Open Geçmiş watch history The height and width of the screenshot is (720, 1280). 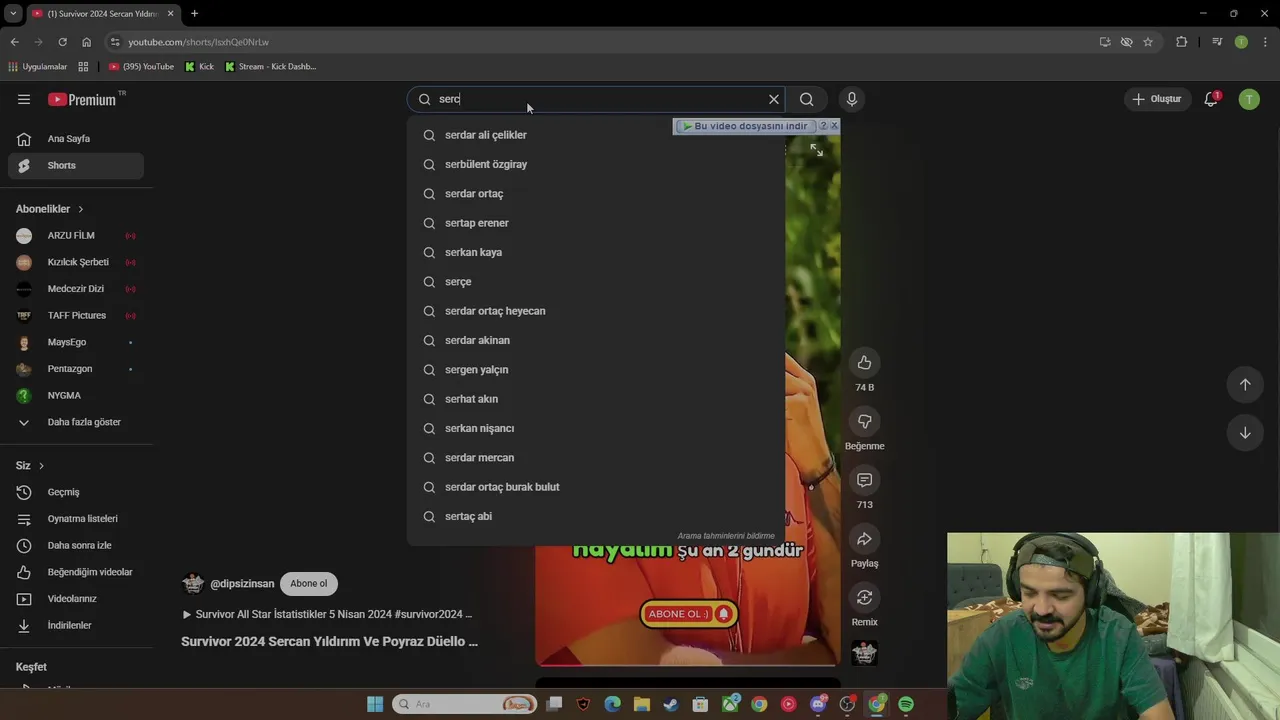(x=76, y=492)
